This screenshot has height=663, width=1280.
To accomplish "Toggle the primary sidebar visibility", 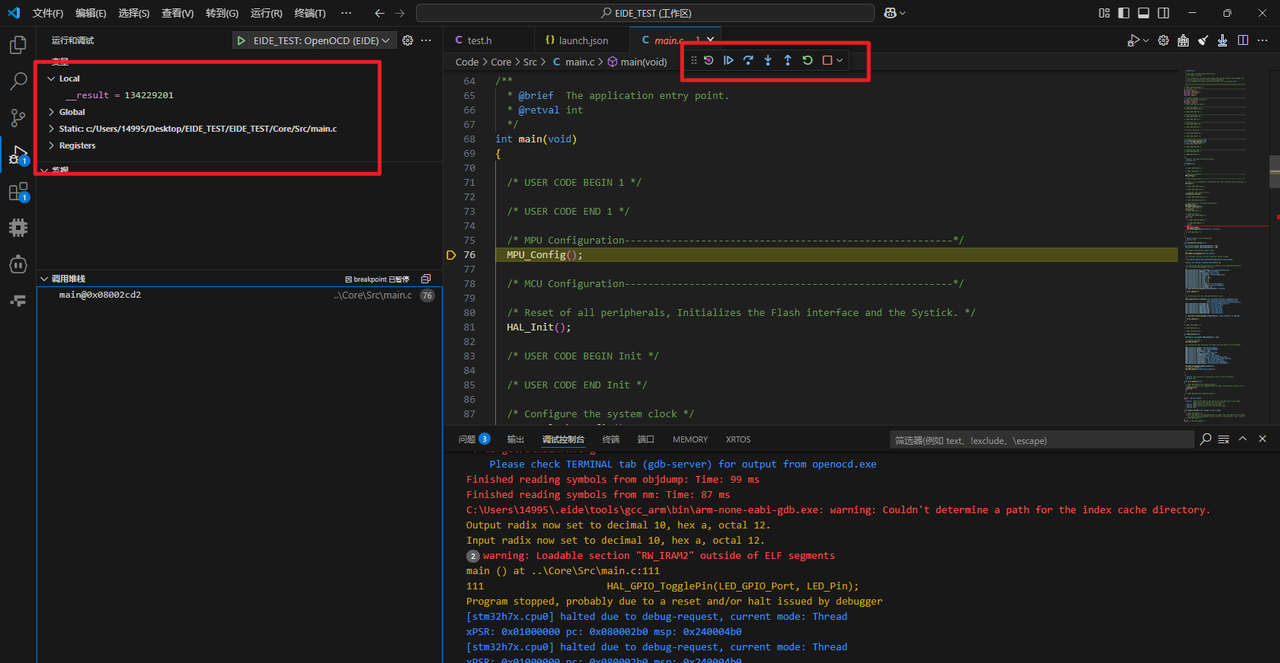I will click(1122, 13).
